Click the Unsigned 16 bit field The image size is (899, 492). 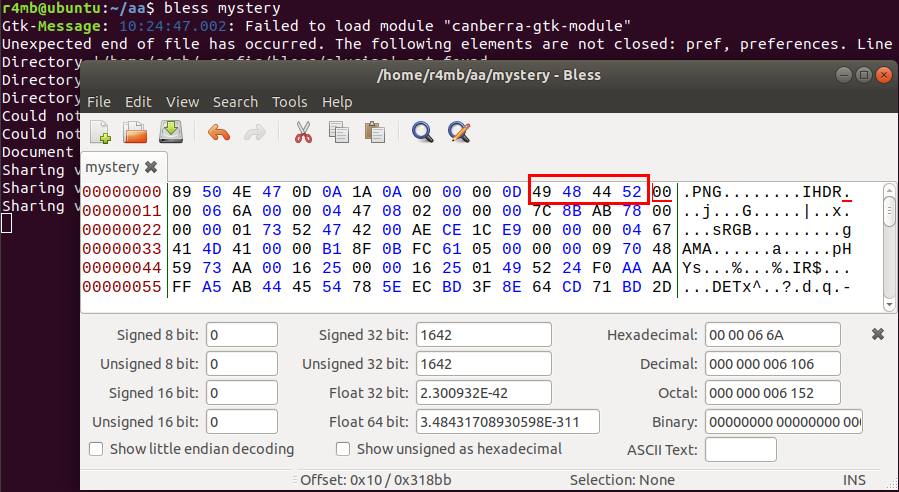tap(242, 422)
